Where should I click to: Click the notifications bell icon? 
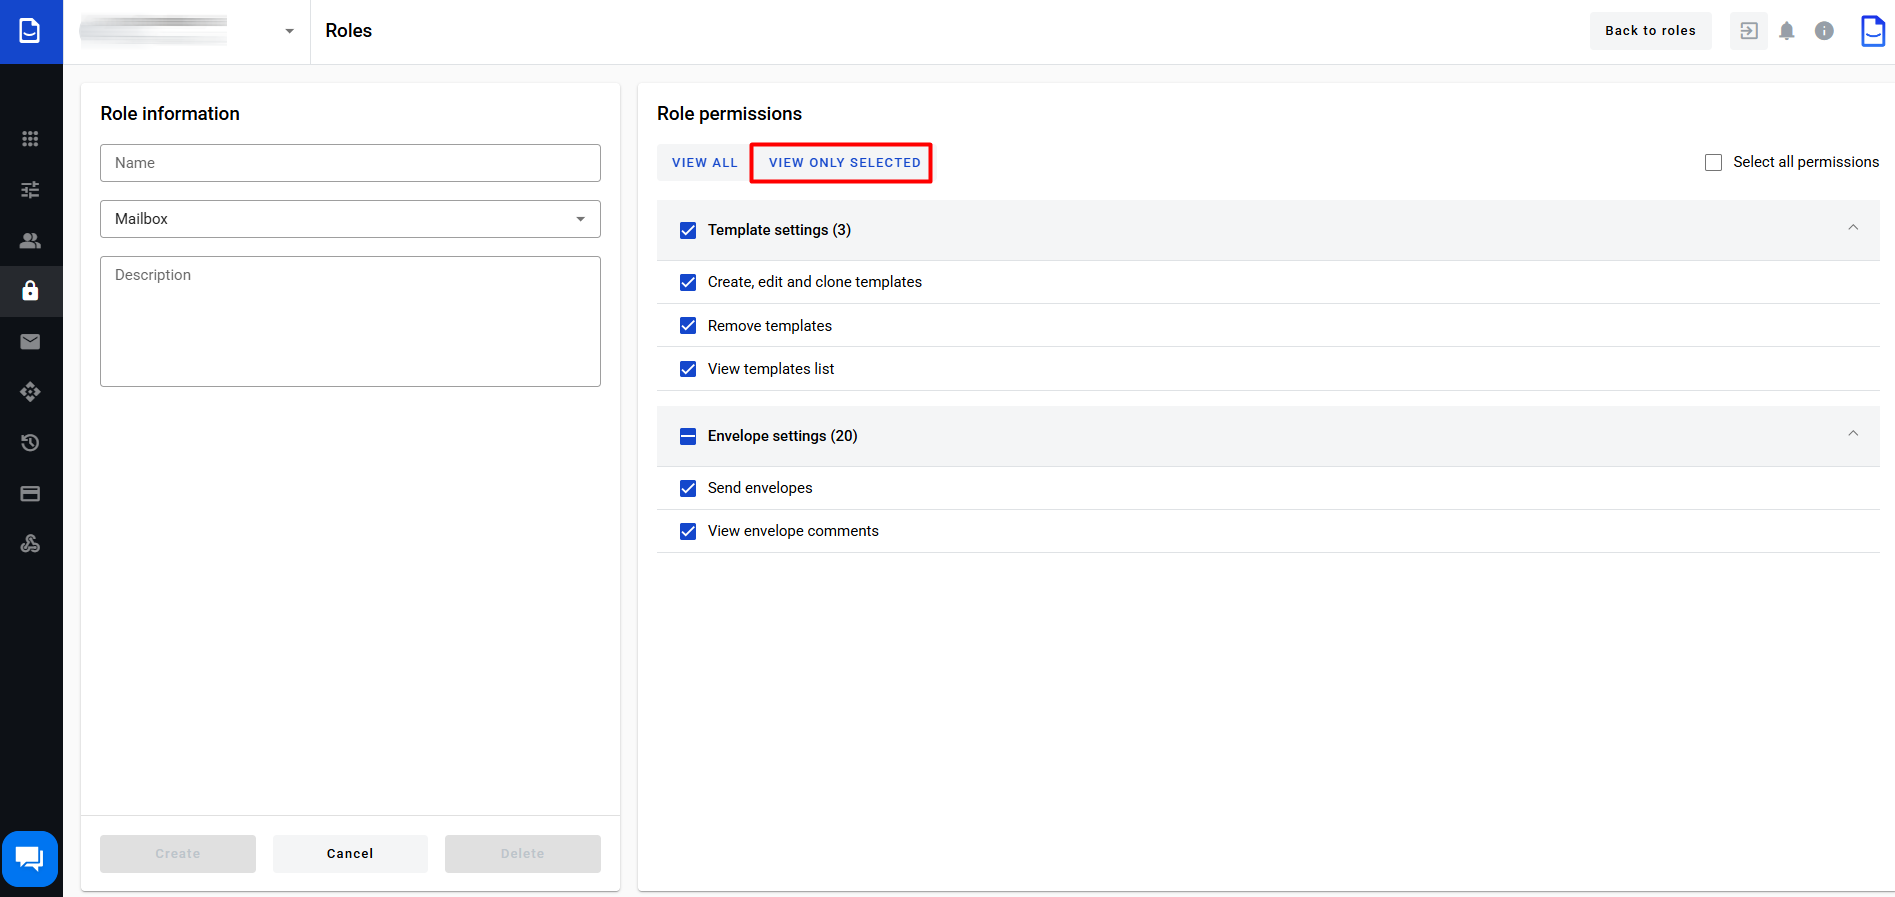[x=1786, y=31]
